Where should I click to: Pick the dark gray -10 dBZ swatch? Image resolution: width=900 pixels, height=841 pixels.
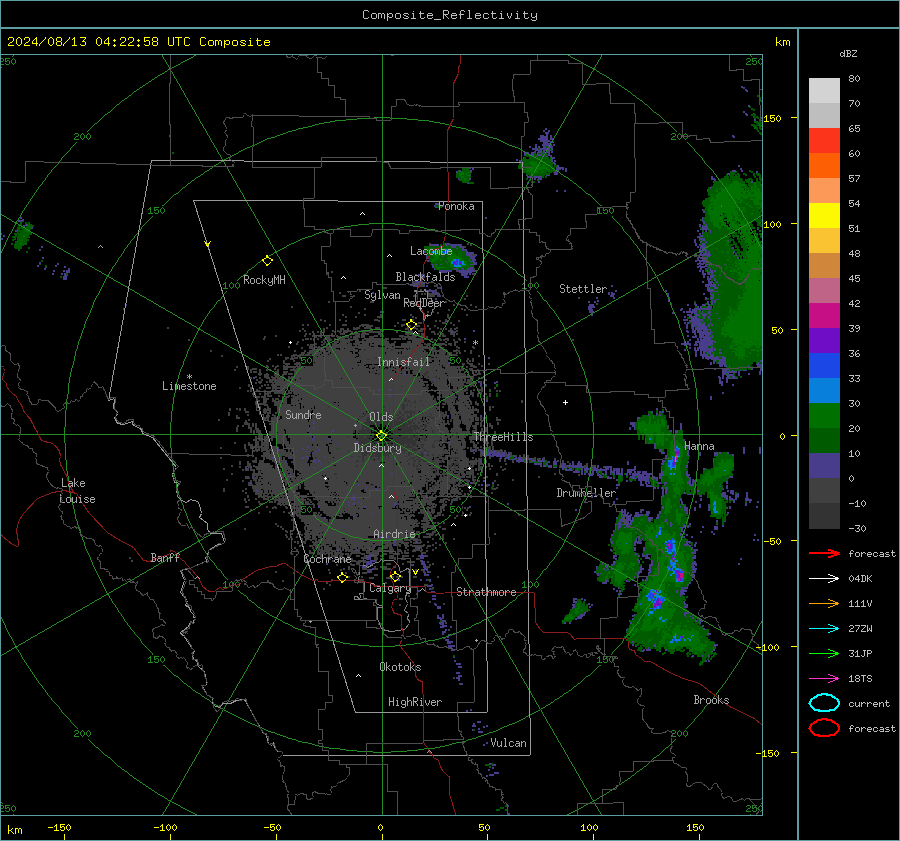point(824,516)
